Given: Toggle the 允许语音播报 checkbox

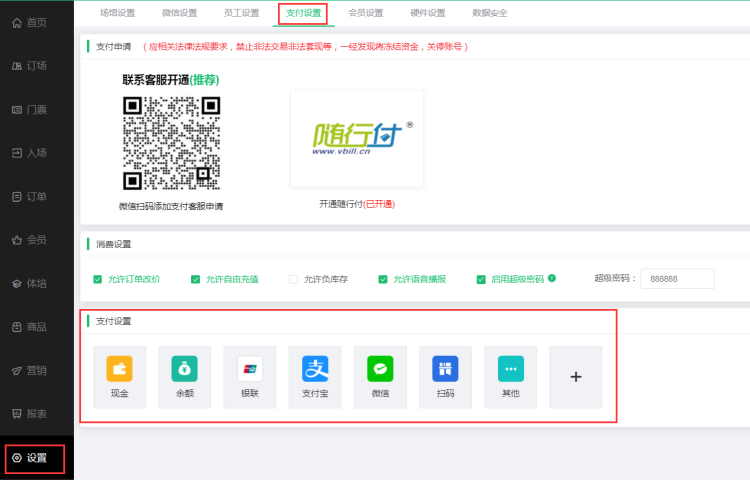Looking at the screenshot, I should pos(383,279).
